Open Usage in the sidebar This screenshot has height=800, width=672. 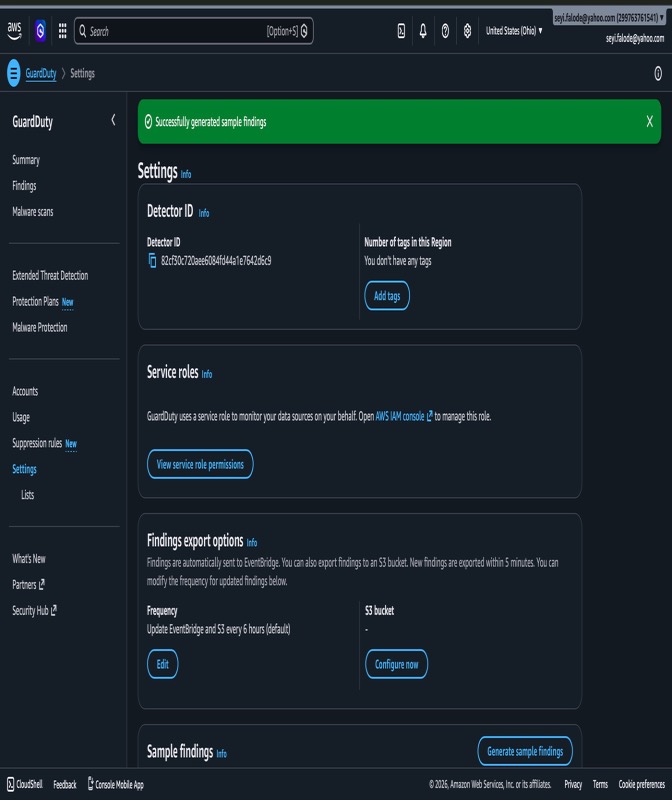(21, 417)
